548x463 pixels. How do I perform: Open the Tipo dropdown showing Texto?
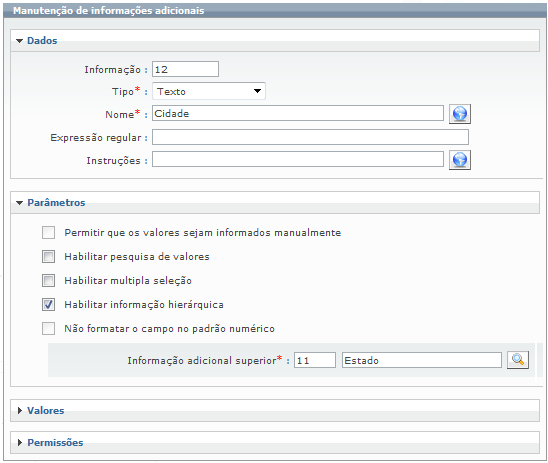tap(209, 91)
